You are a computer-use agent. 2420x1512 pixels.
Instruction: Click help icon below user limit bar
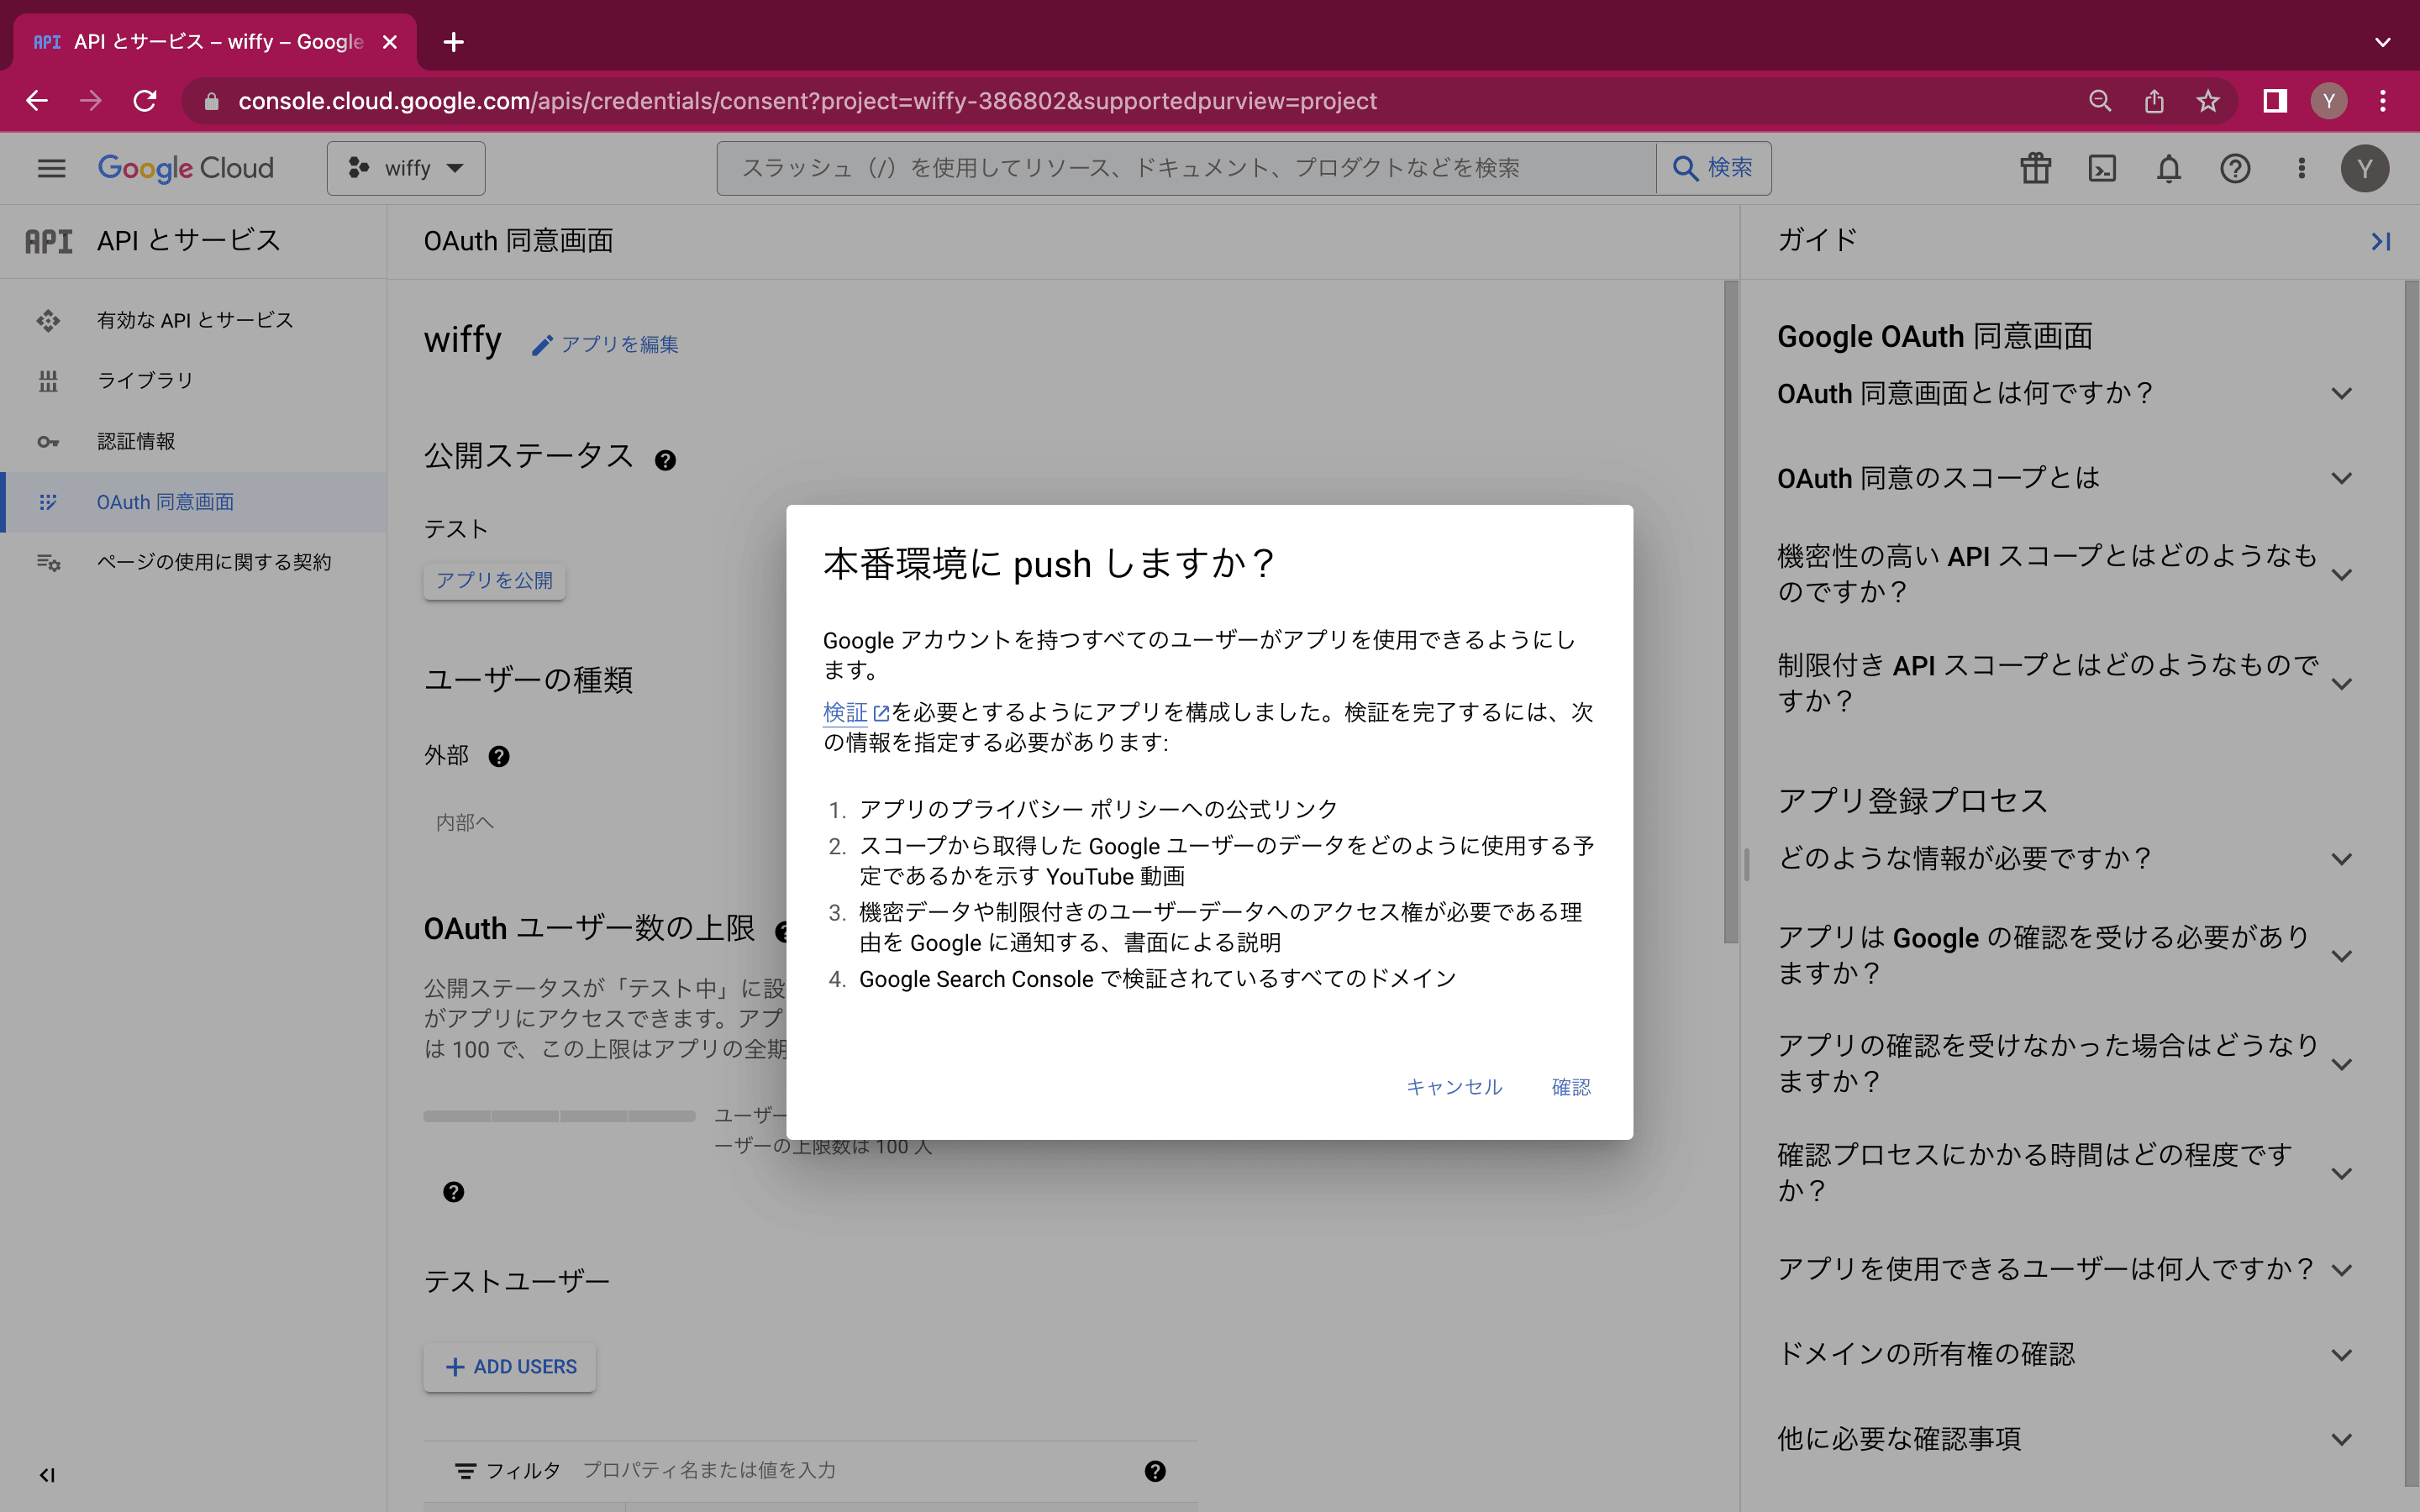tap(453, 1192)
